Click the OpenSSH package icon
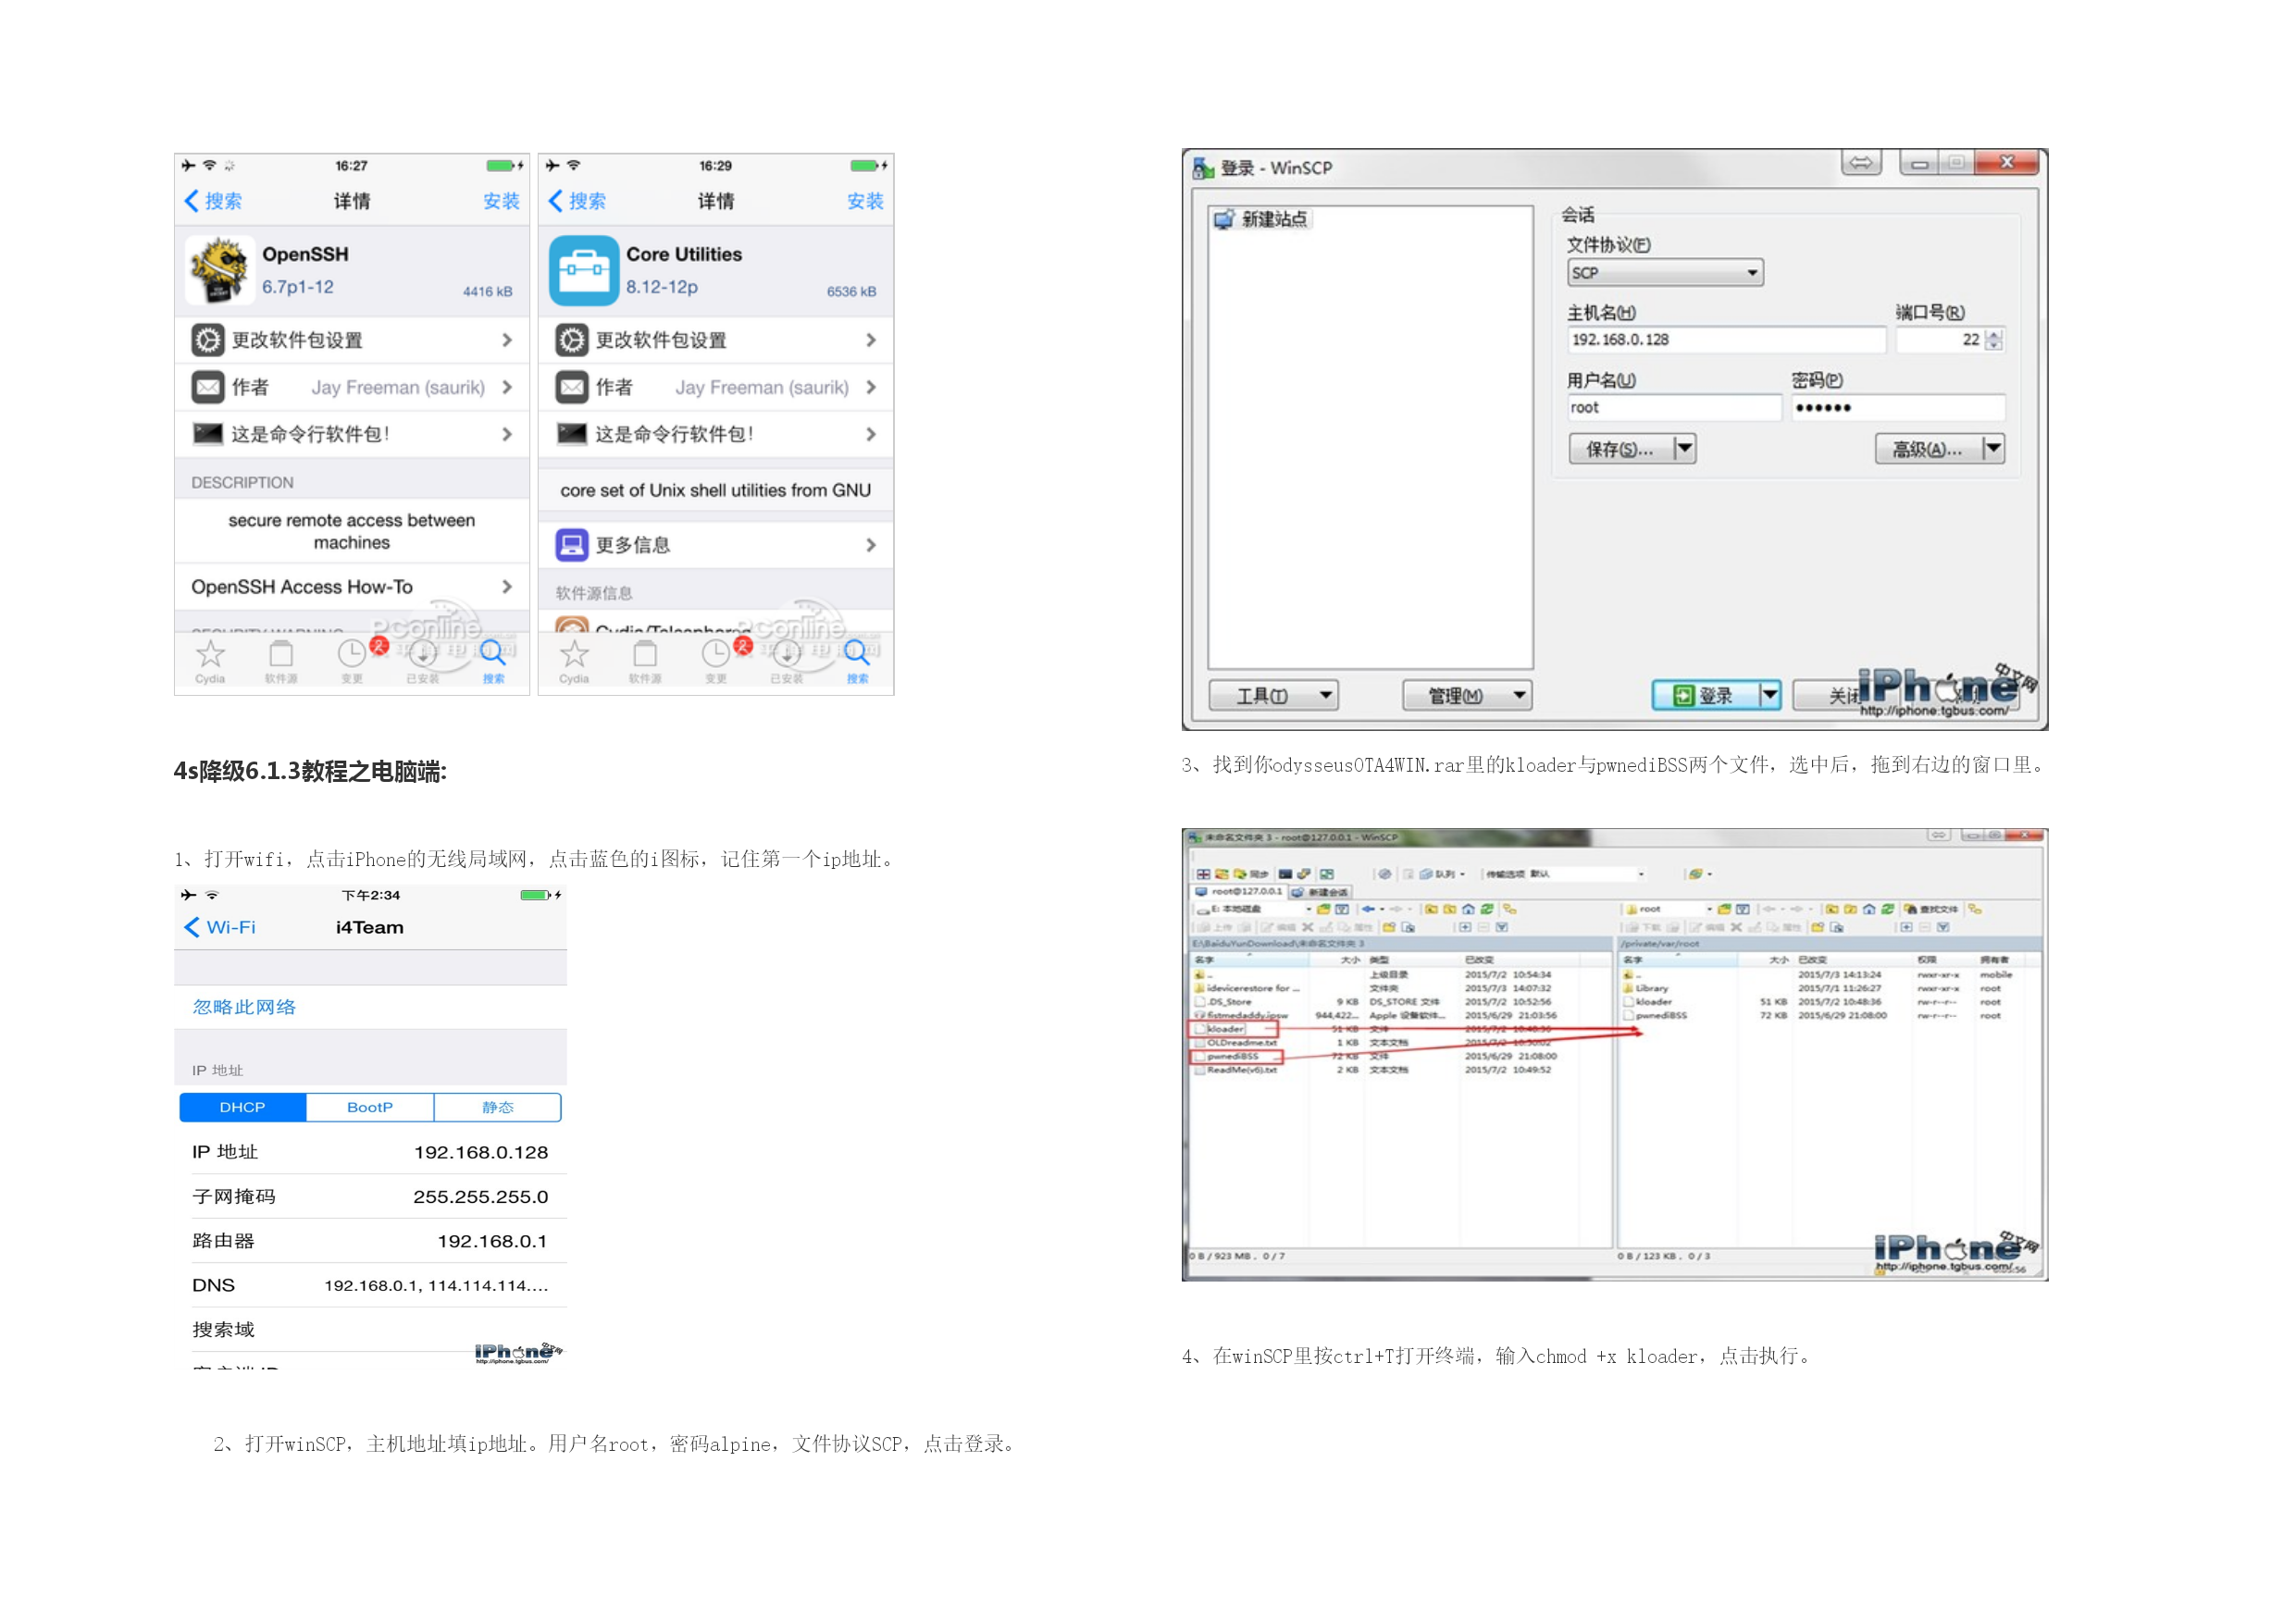 [220, 270]
